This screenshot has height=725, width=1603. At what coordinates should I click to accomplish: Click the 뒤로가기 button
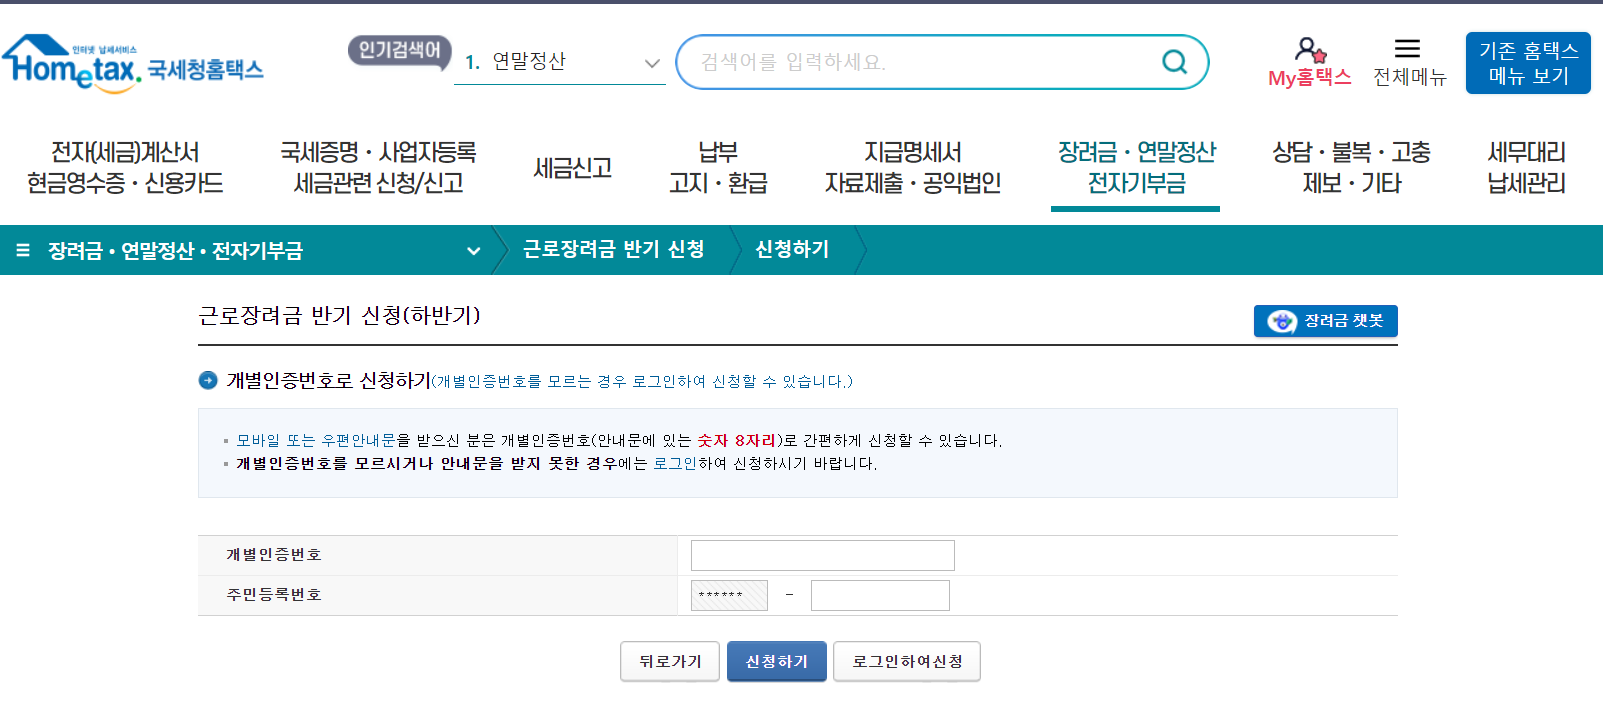click(670, 661)
